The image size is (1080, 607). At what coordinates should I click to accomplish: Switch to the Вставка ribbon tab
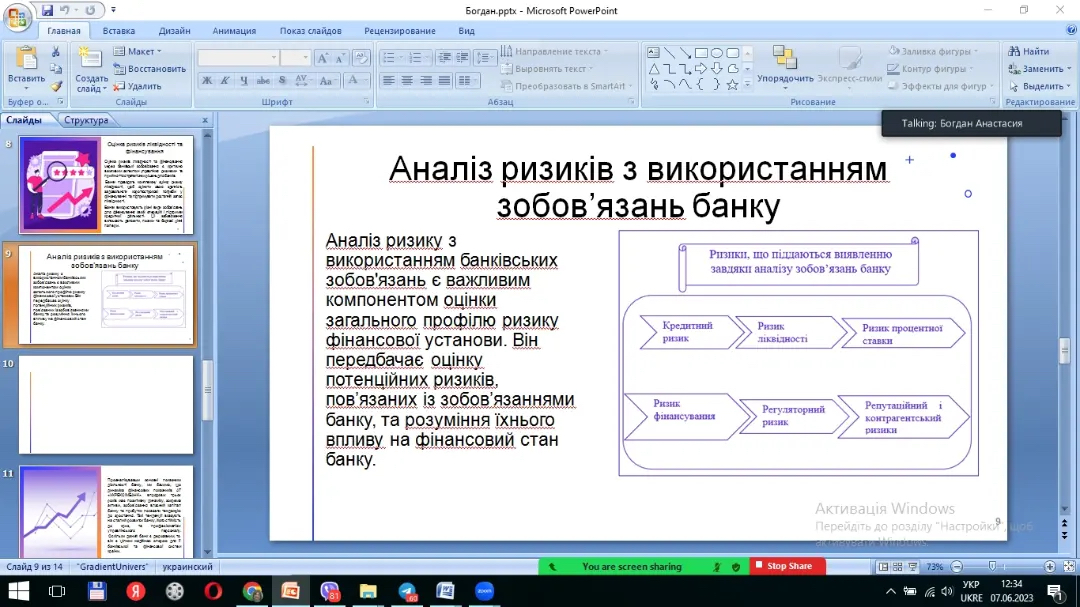tap(118, 31)
